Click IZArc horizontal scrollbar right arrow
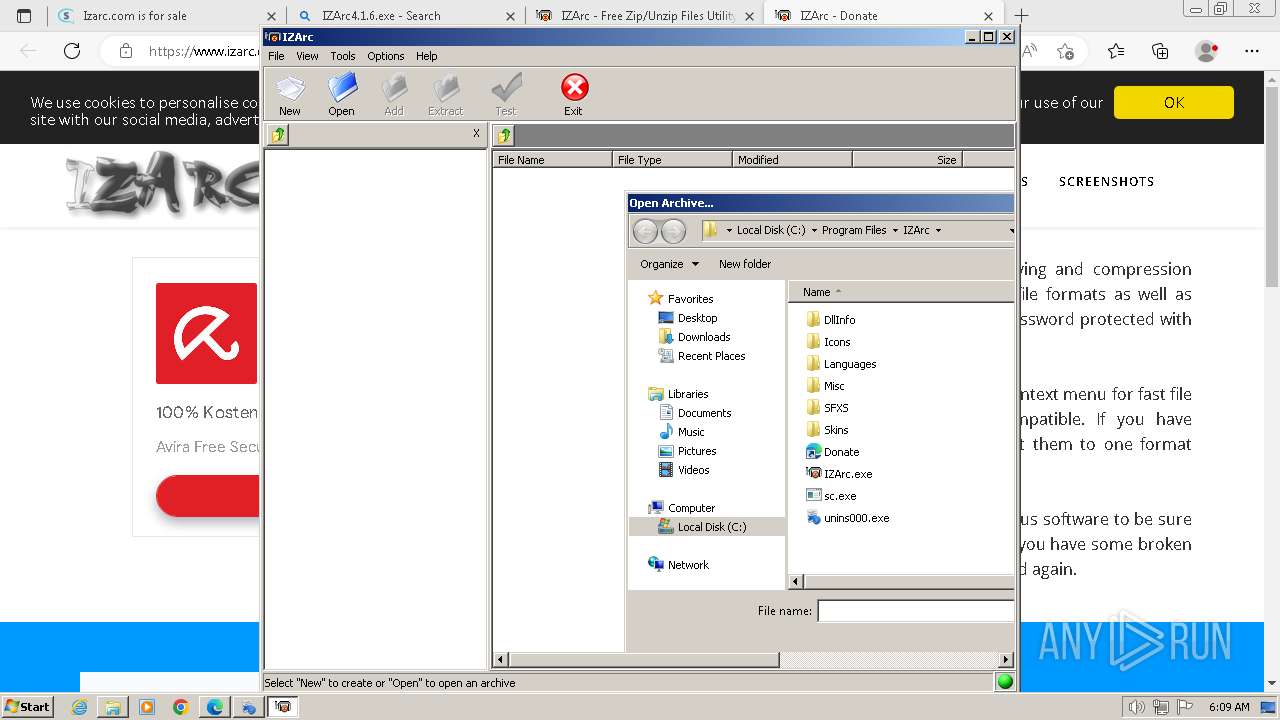Image resolution: width=1280 pixels, height=720 pixels. (1006, 660)
